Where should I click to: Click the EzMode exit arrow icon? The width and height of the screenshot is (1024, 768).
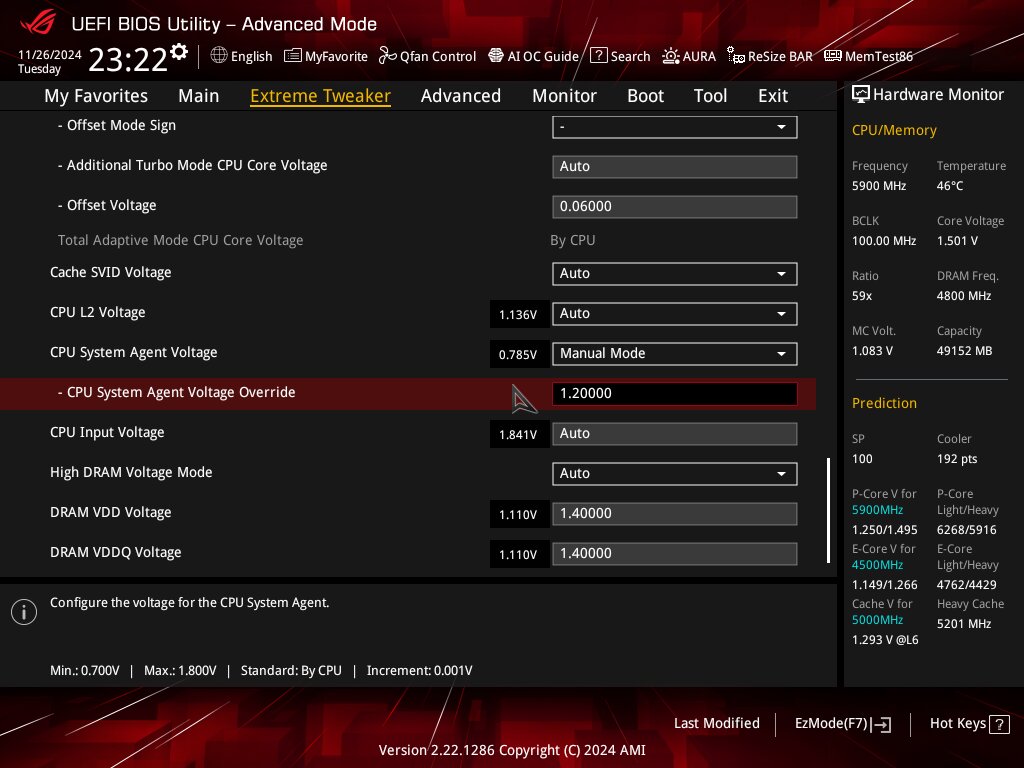point(881,724)
